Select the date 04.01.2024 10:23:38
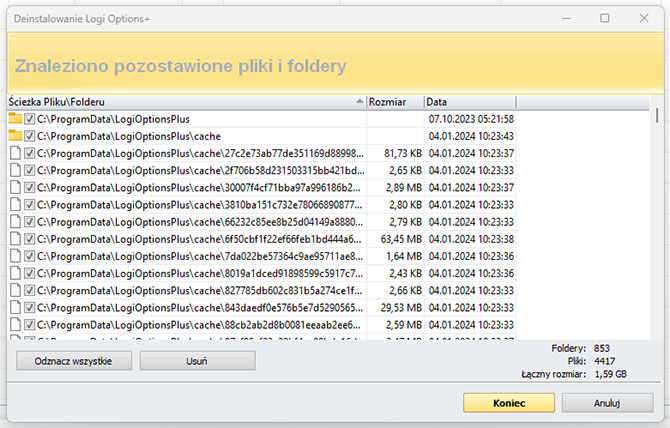 pos(471,239)
